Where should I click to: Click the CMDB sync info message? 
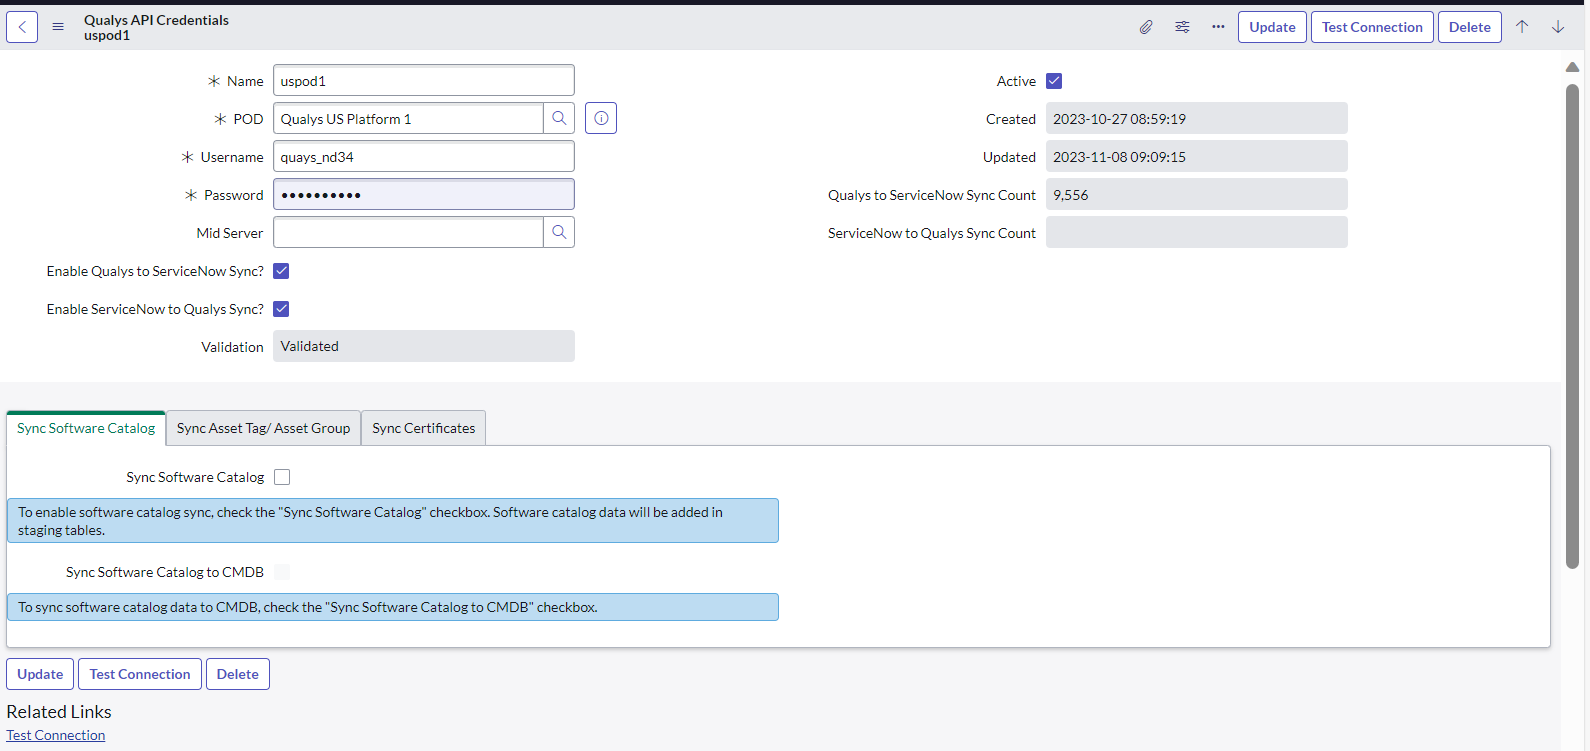pos(393,607)
